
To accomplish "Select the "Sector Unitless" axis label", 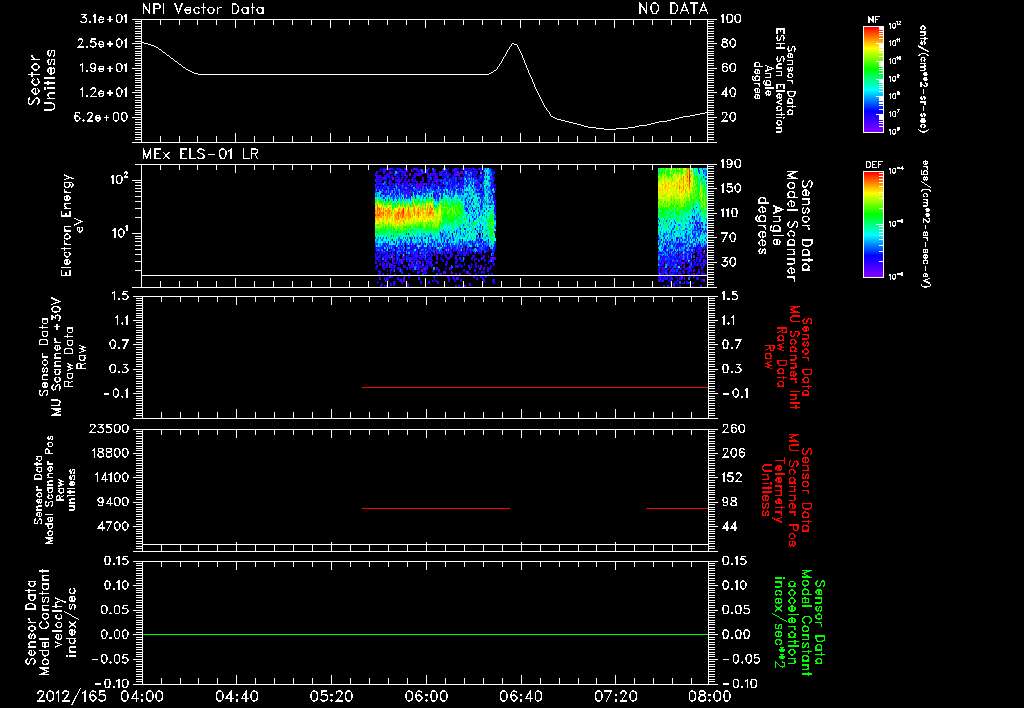I will coord(42,80).
